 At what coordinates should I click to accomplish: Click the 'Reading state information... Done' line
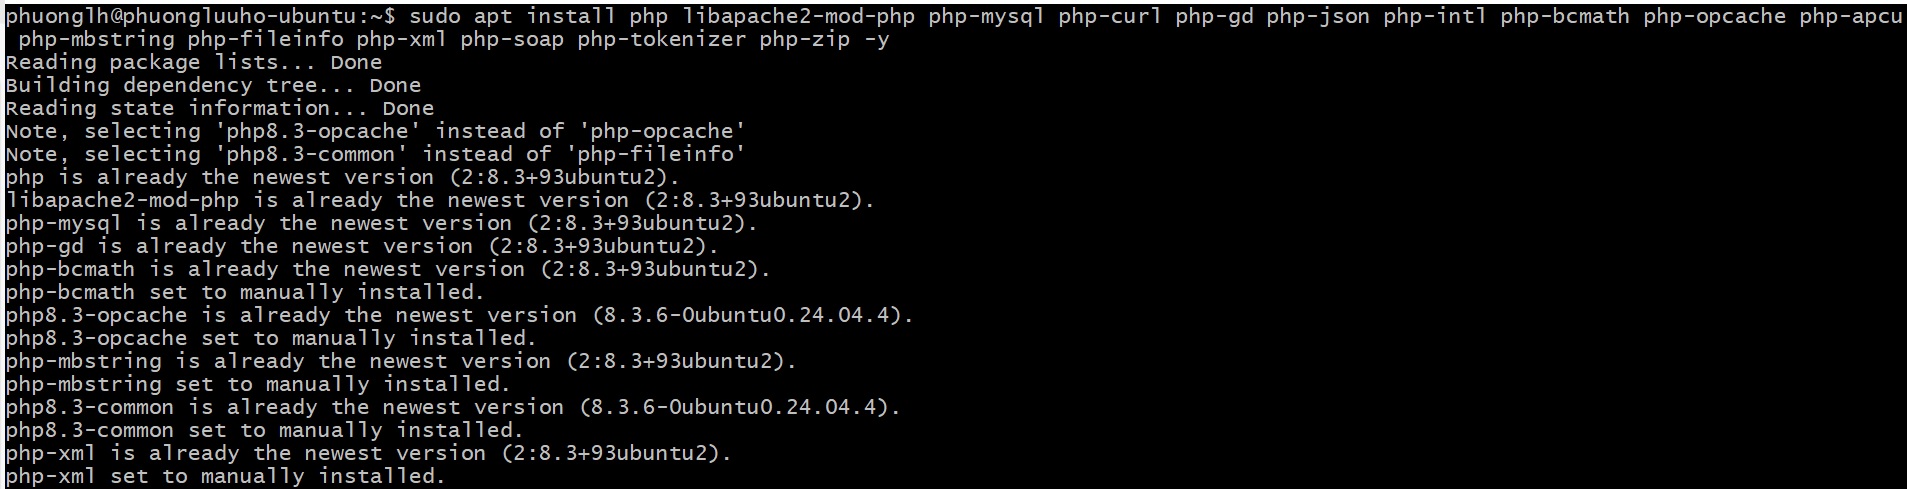(220, 108)
